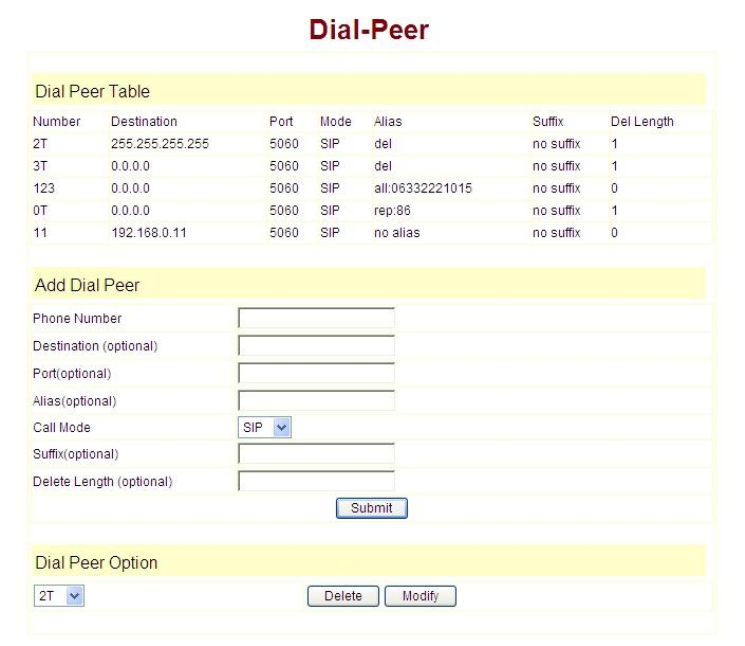This screenshot has width=745, height=646.
Task: Click the Alias column header
Action: pos(388,121)
